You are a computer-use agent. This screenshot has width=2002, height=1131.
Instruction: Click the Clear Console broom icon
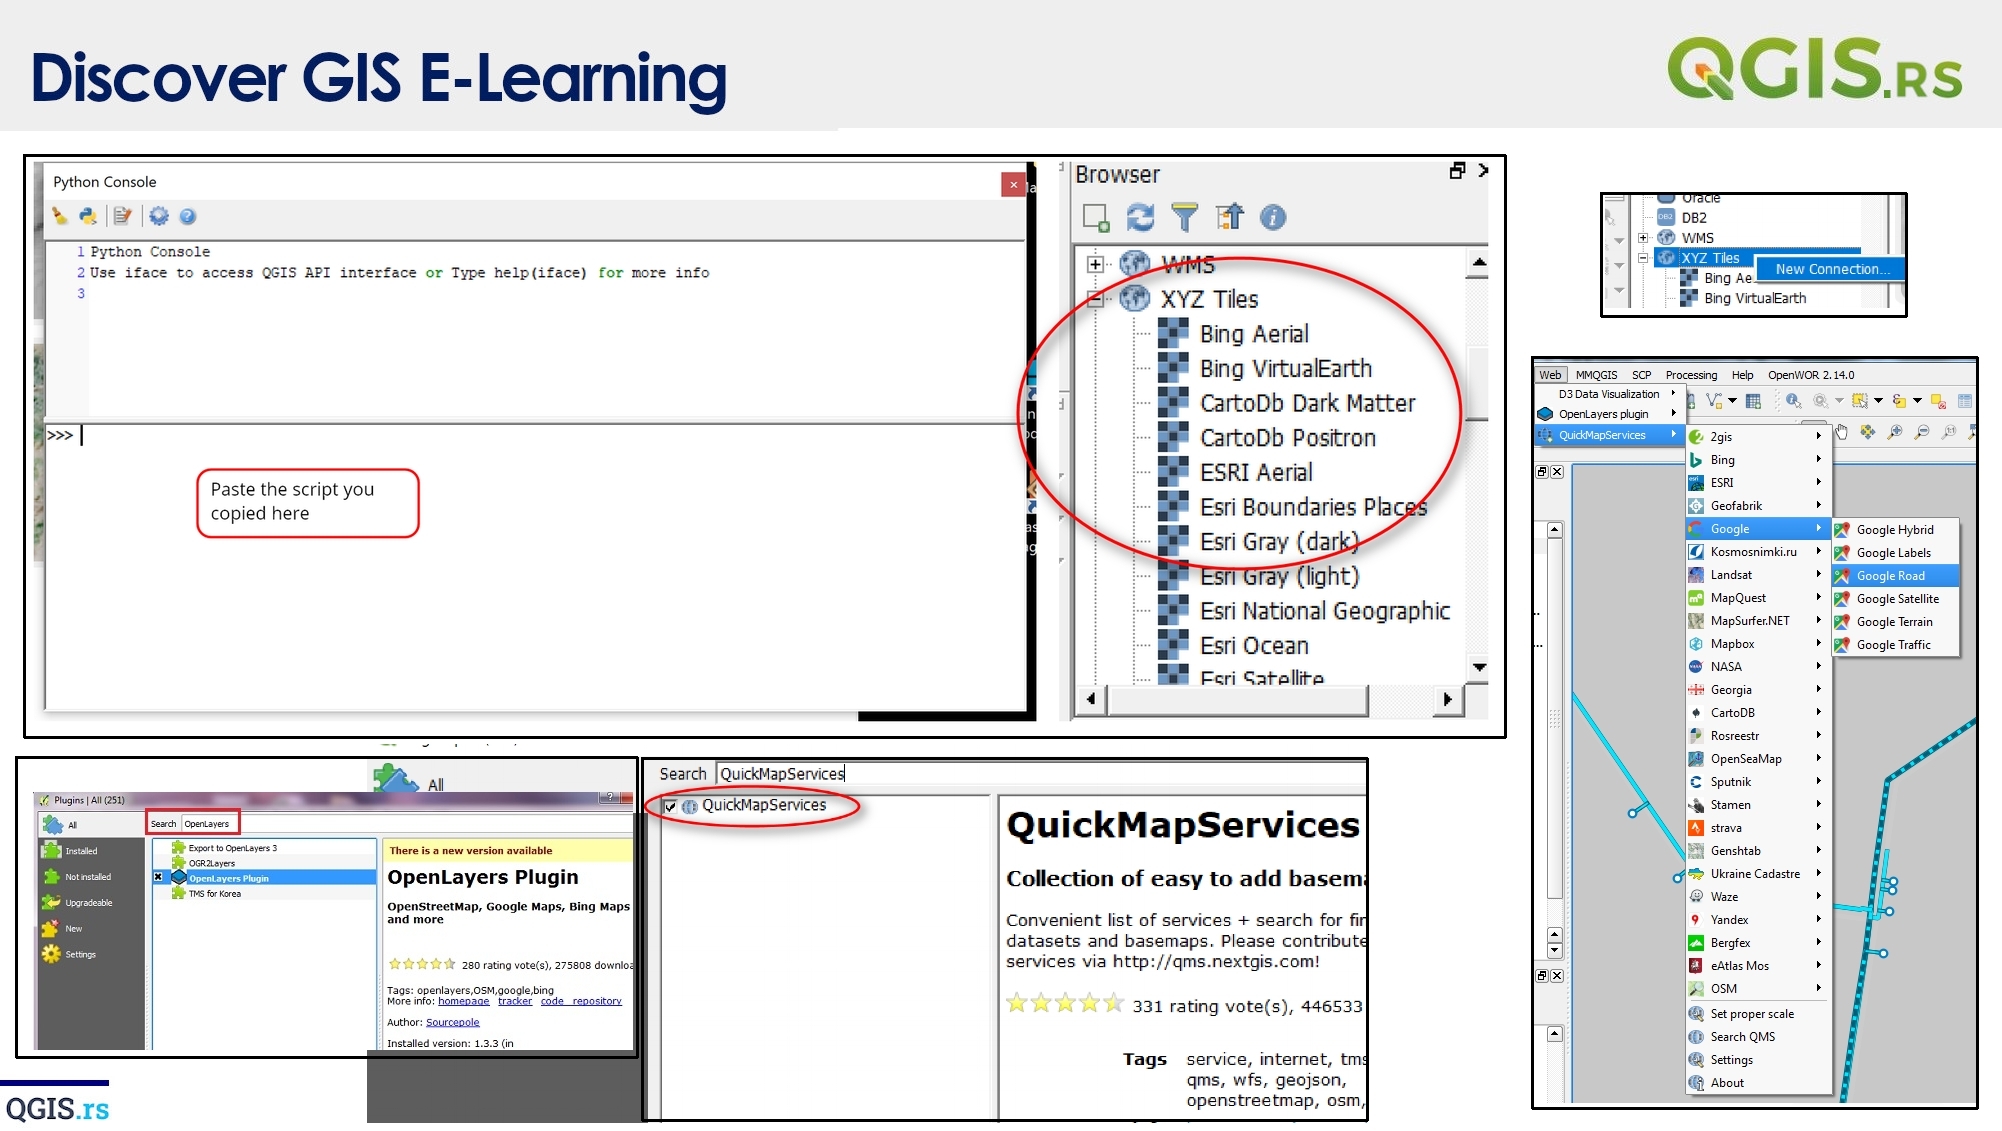point(60,216)
